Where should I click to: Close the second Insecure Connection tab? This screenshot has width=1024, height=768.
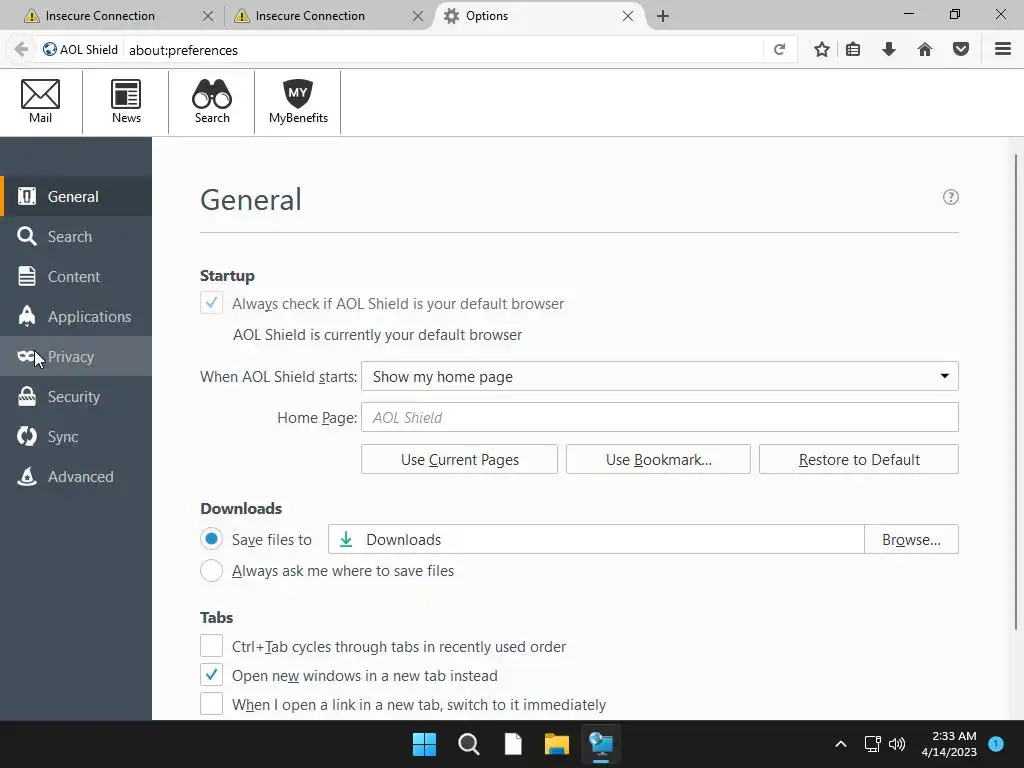click(418, 16)
